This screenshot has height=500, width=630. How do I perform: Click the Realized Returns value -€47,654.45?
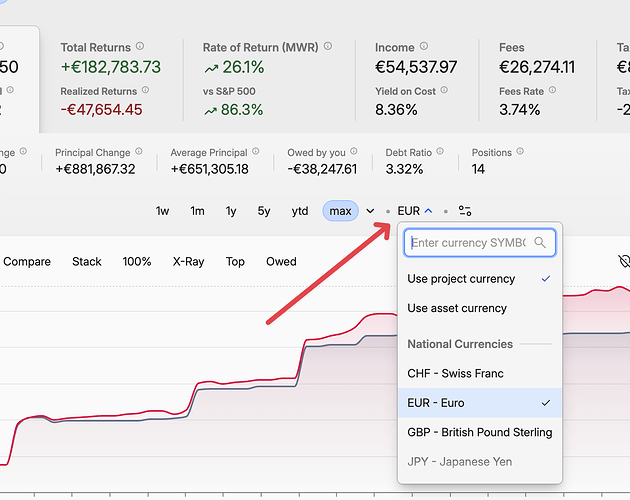tap(101, 110)
